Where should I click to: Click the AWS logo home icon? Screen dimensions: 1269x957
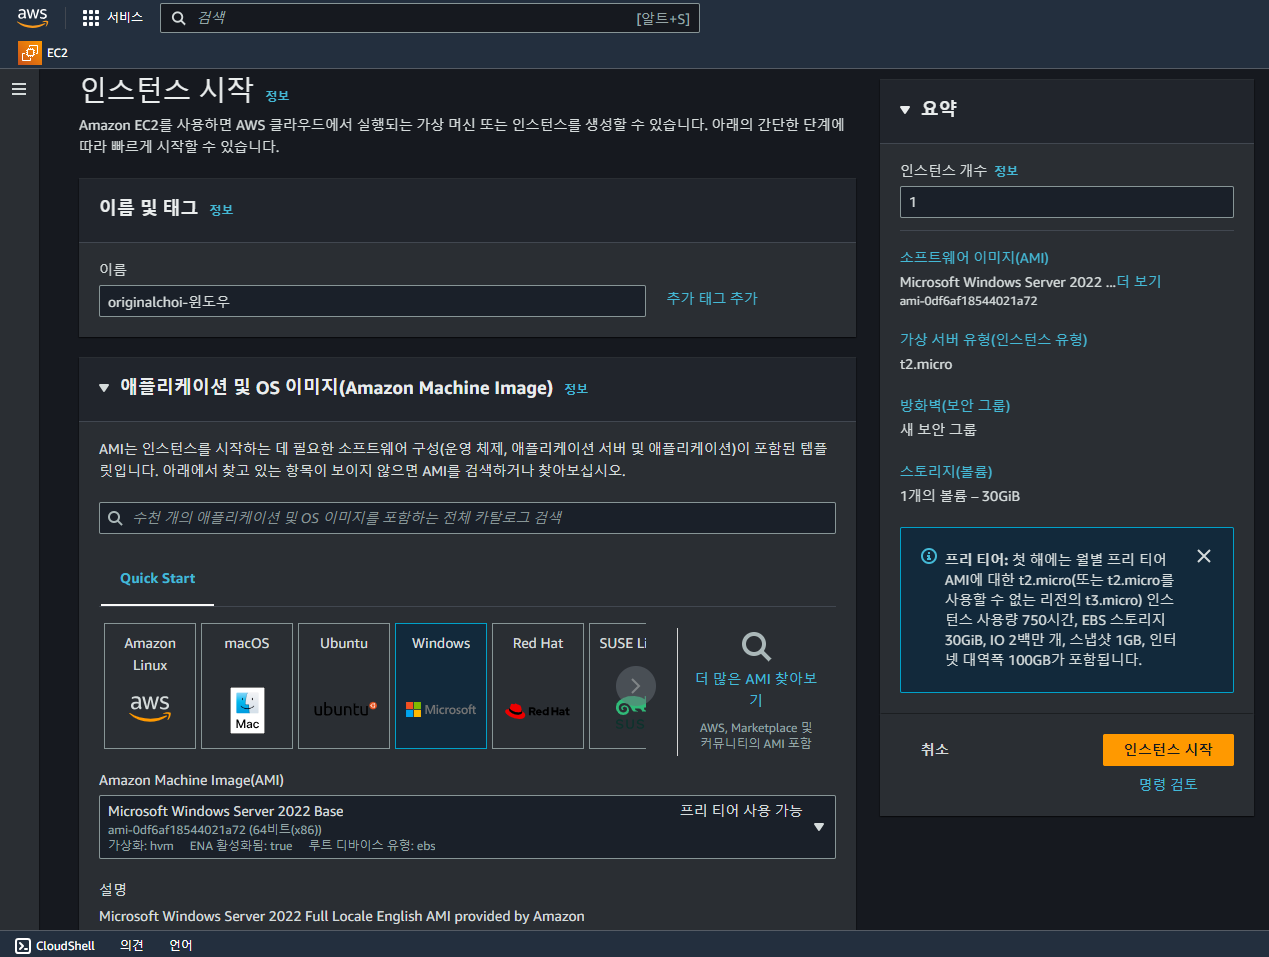(32, 17)
